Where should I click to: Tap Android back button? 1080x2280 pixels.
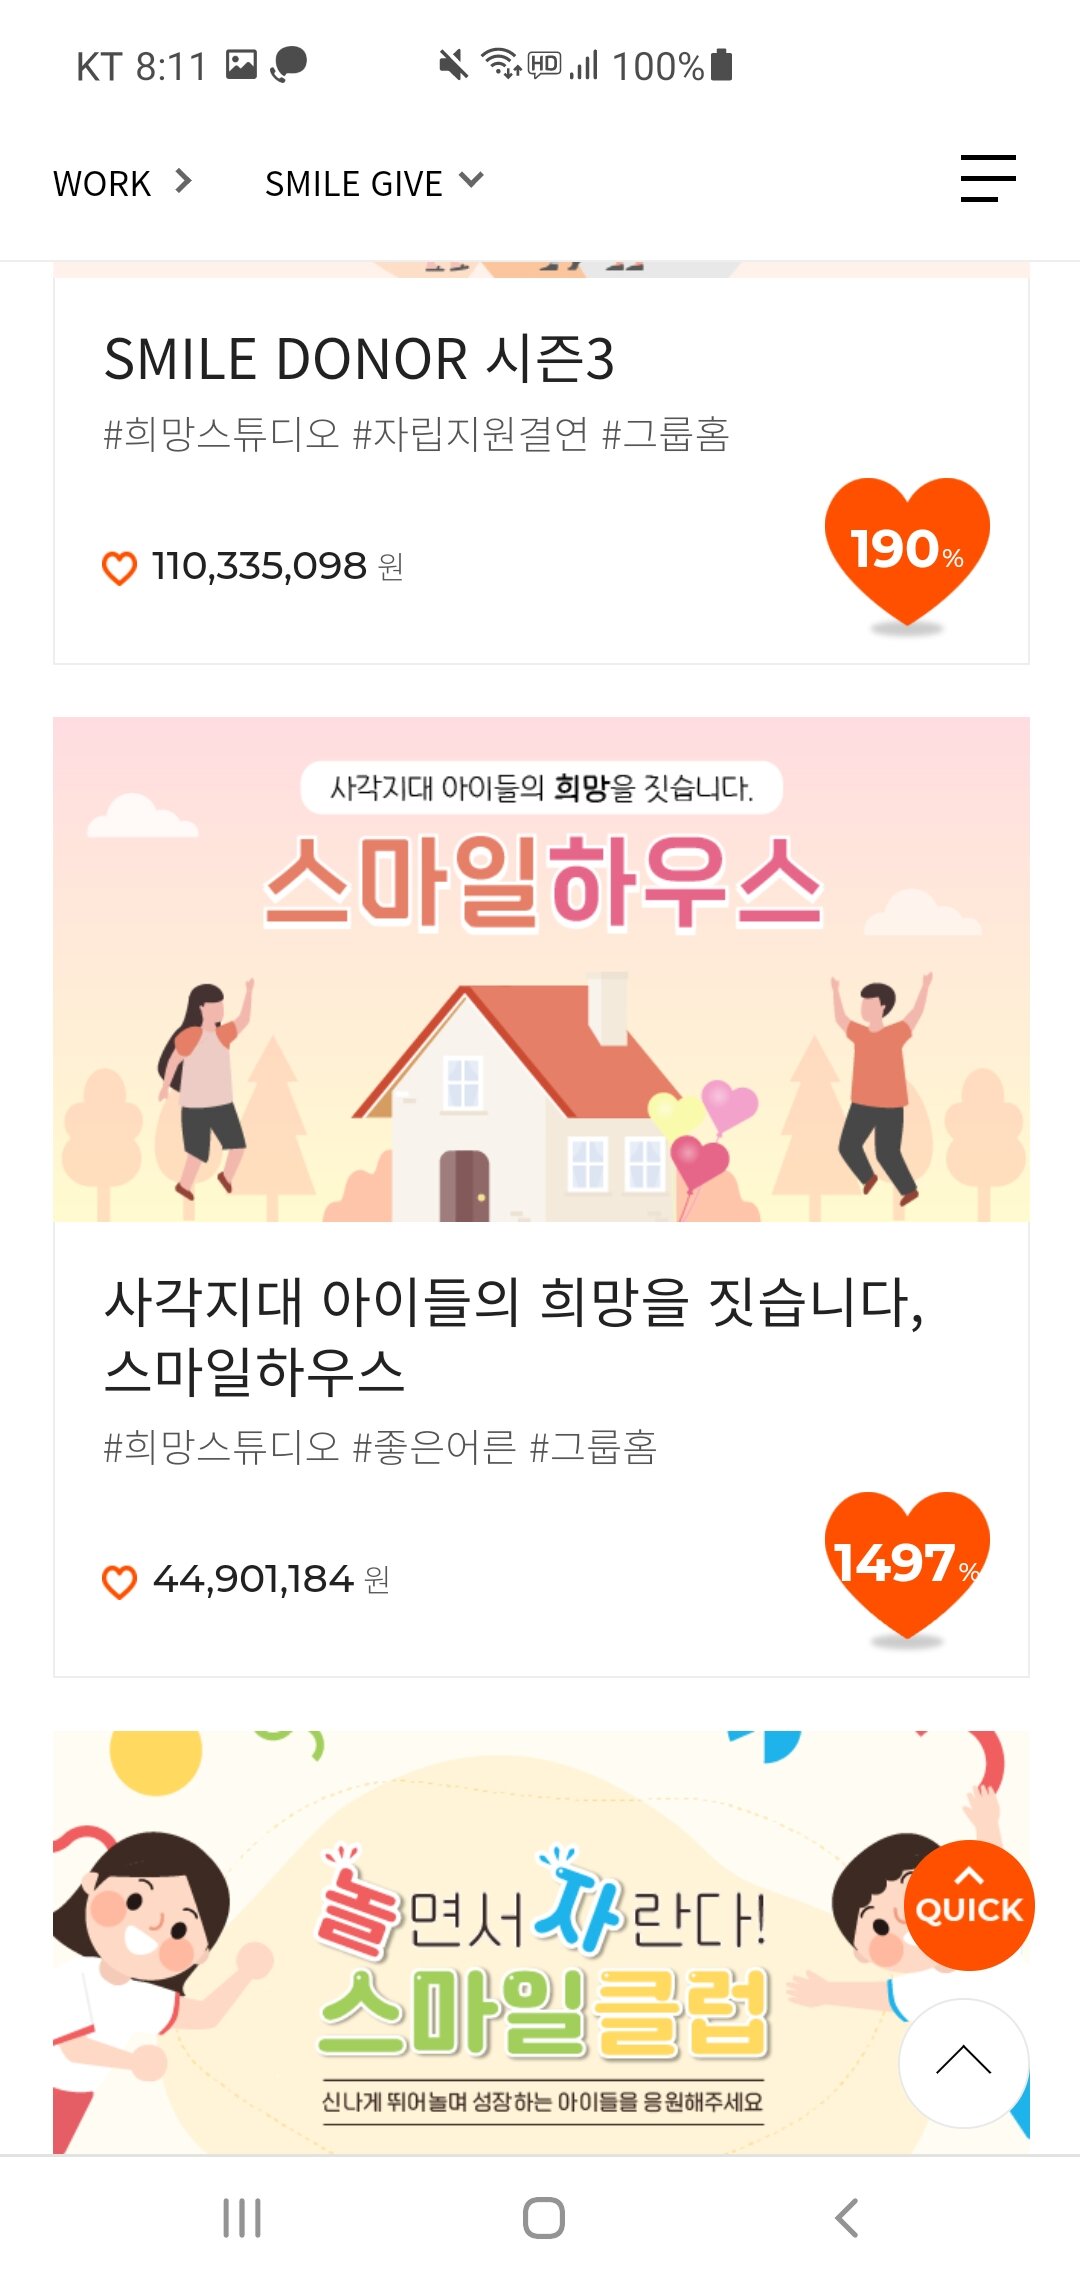(846, 2217)
